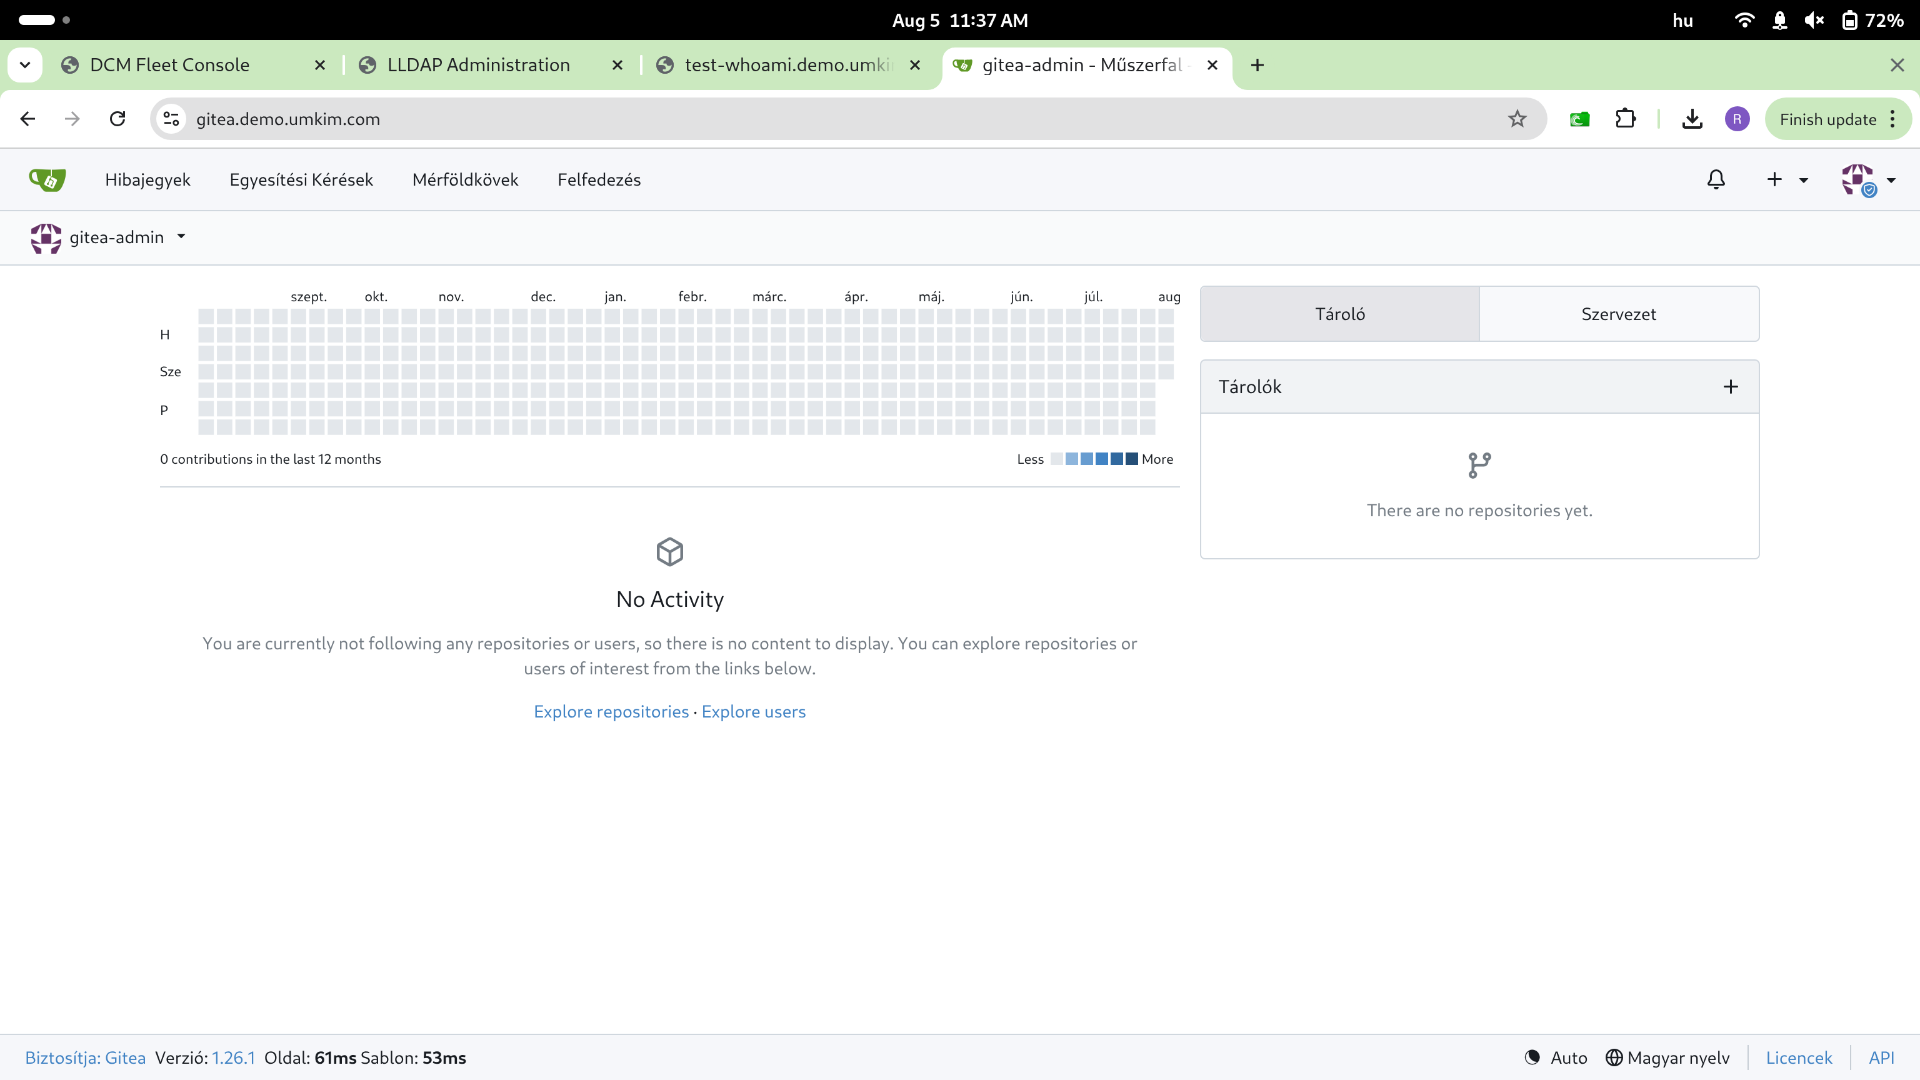Viewport: 1920px width, 1080px height.
Task: Open the hu keyboard layout indicator
Action: tap(1683, 20)
